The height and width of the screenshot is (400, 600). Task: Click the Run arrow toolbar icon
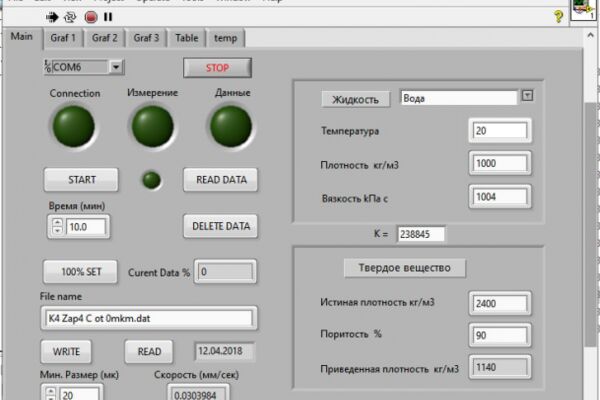click(x=52, y=17)
